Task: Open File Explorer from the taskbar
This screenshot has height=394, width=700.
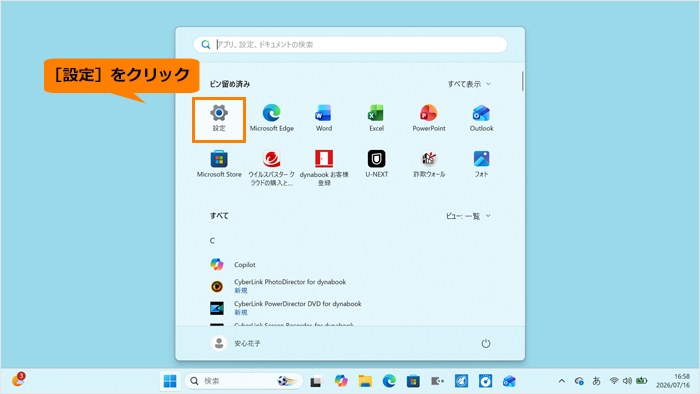Action: coord(365,381)
